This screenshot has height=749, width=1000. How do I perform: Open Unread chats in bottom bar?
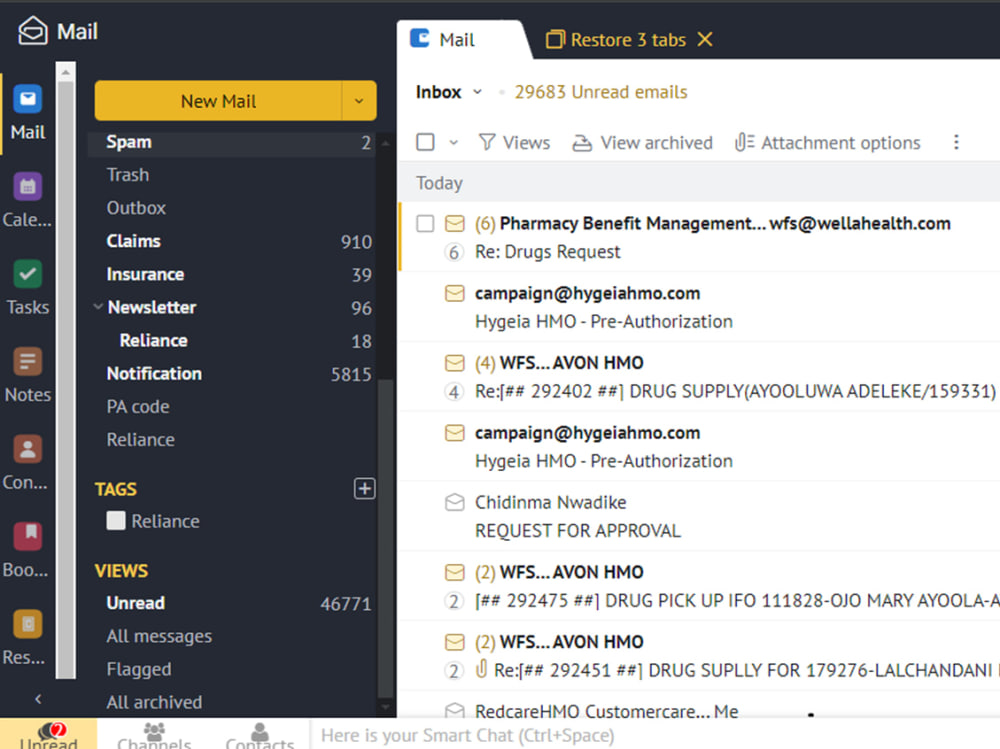[x=48, y=734]
